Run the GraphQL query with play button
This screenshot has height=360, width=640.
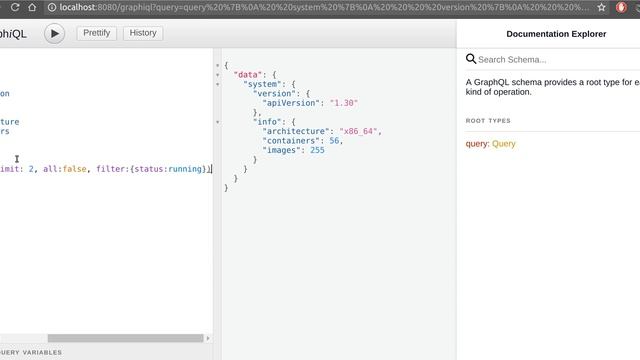(x=54, y=33)
